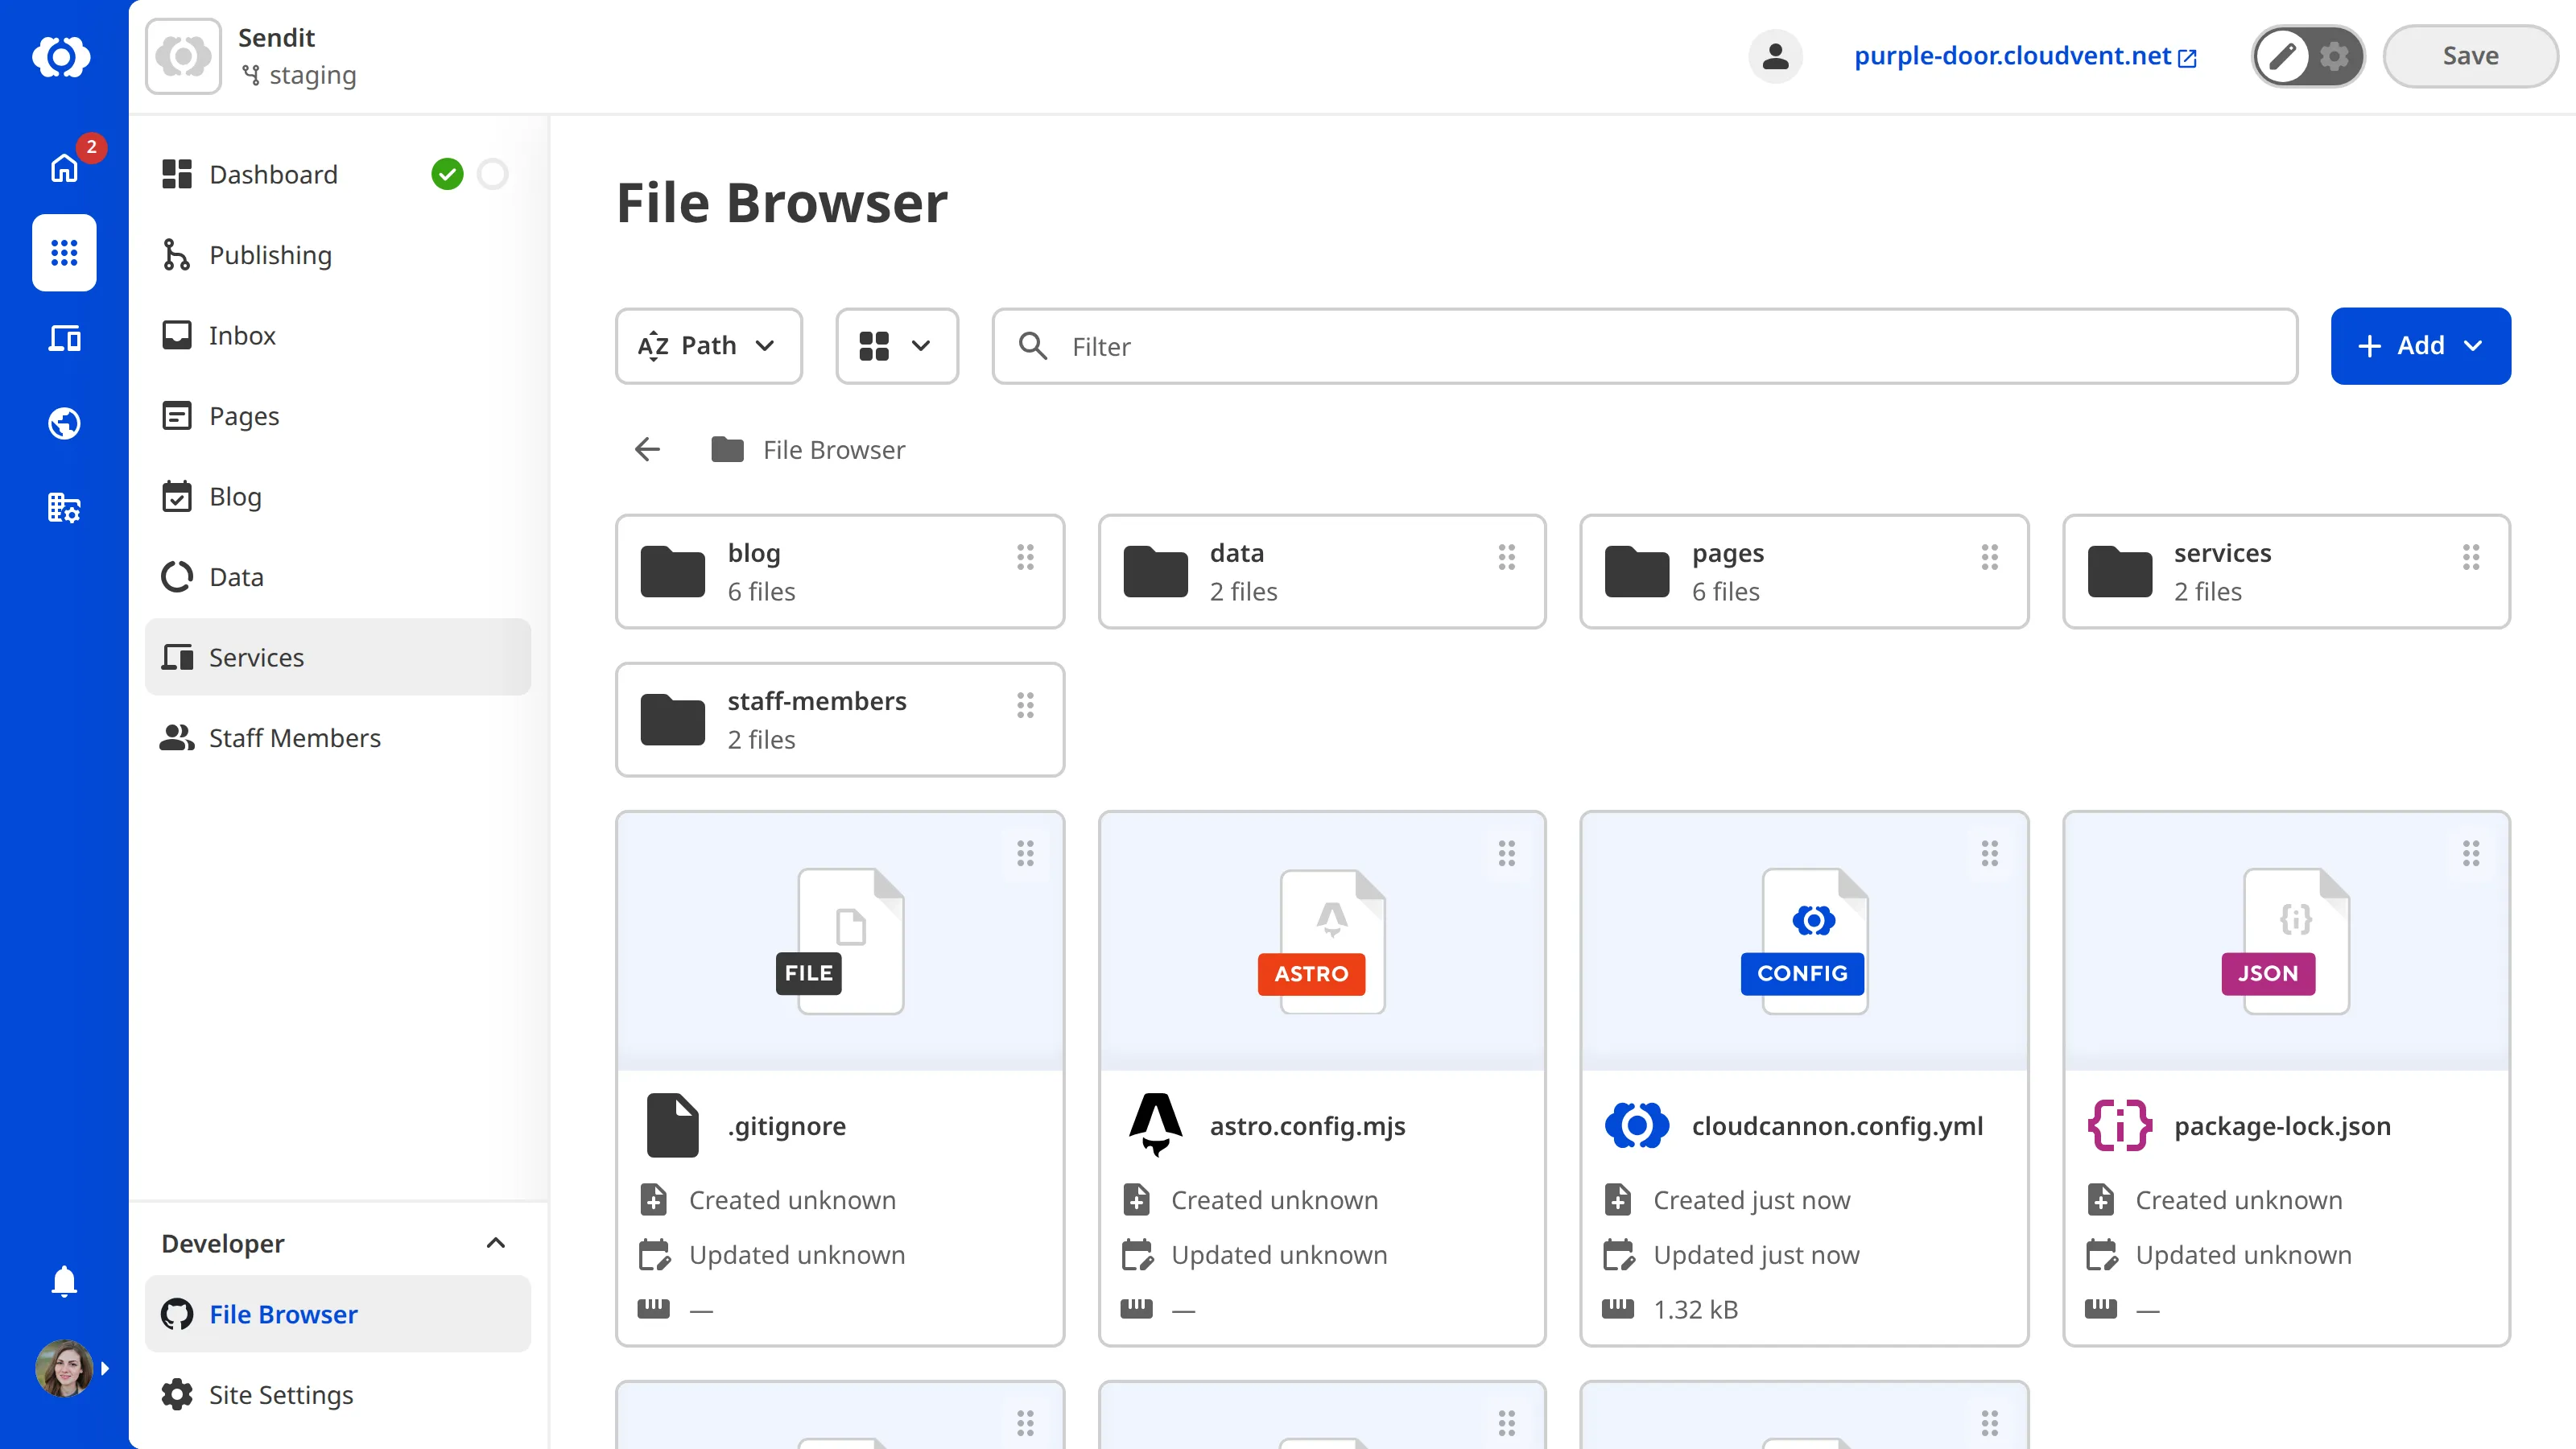The image size is (2576, 1449).
Task: Click the Save button
Action: tap(2470, 56)
